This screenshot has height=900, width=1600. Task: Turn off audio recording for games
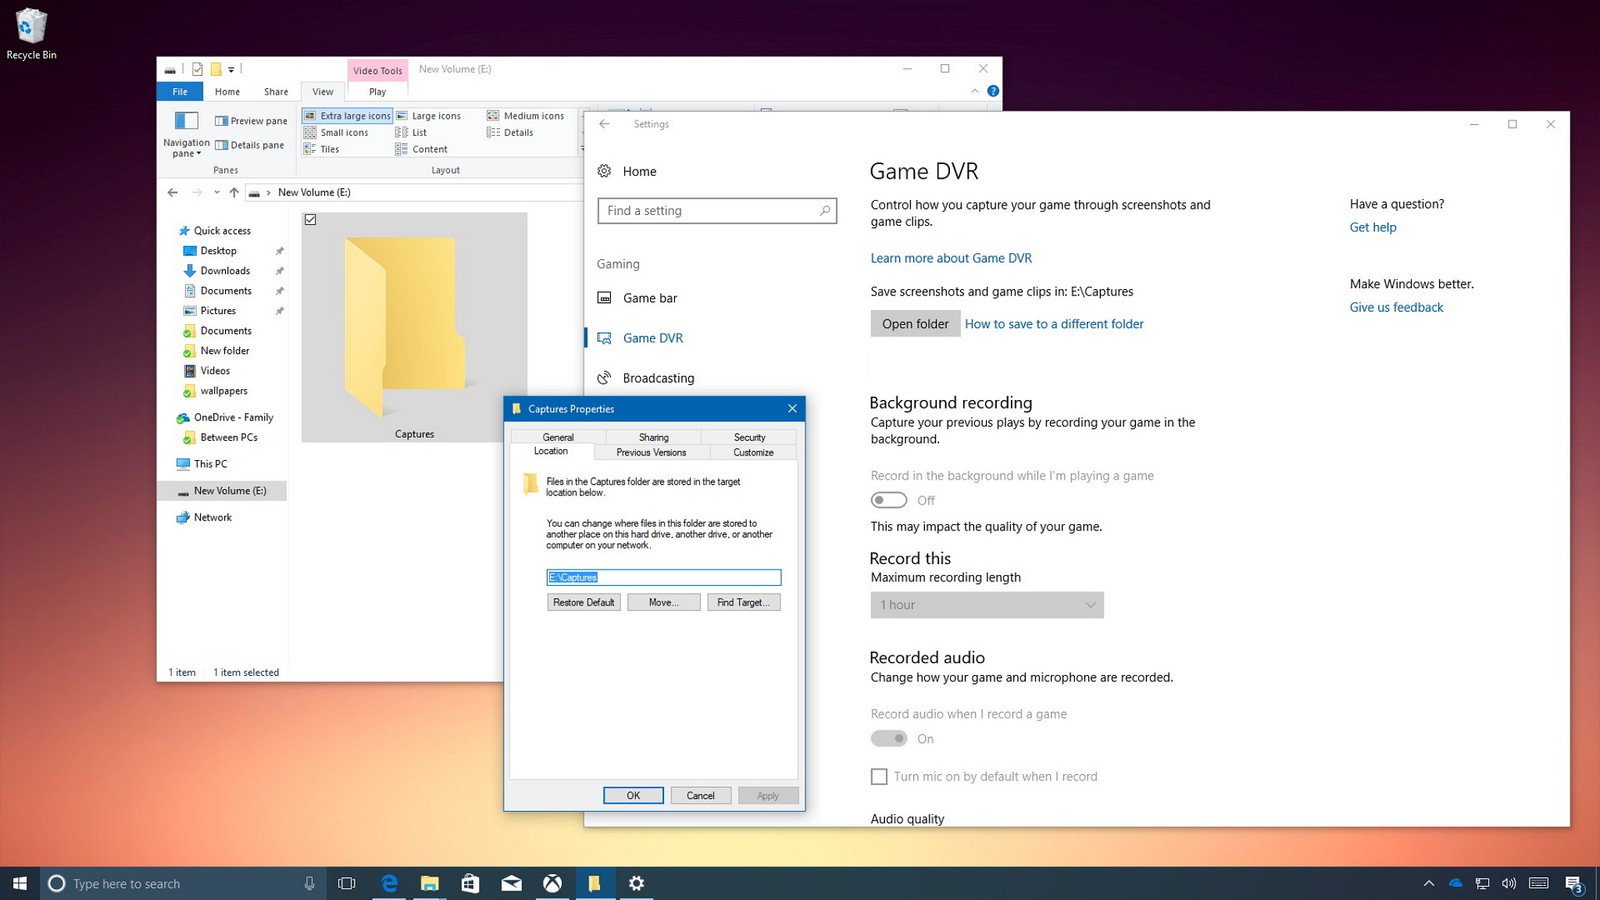coord(888,738)
